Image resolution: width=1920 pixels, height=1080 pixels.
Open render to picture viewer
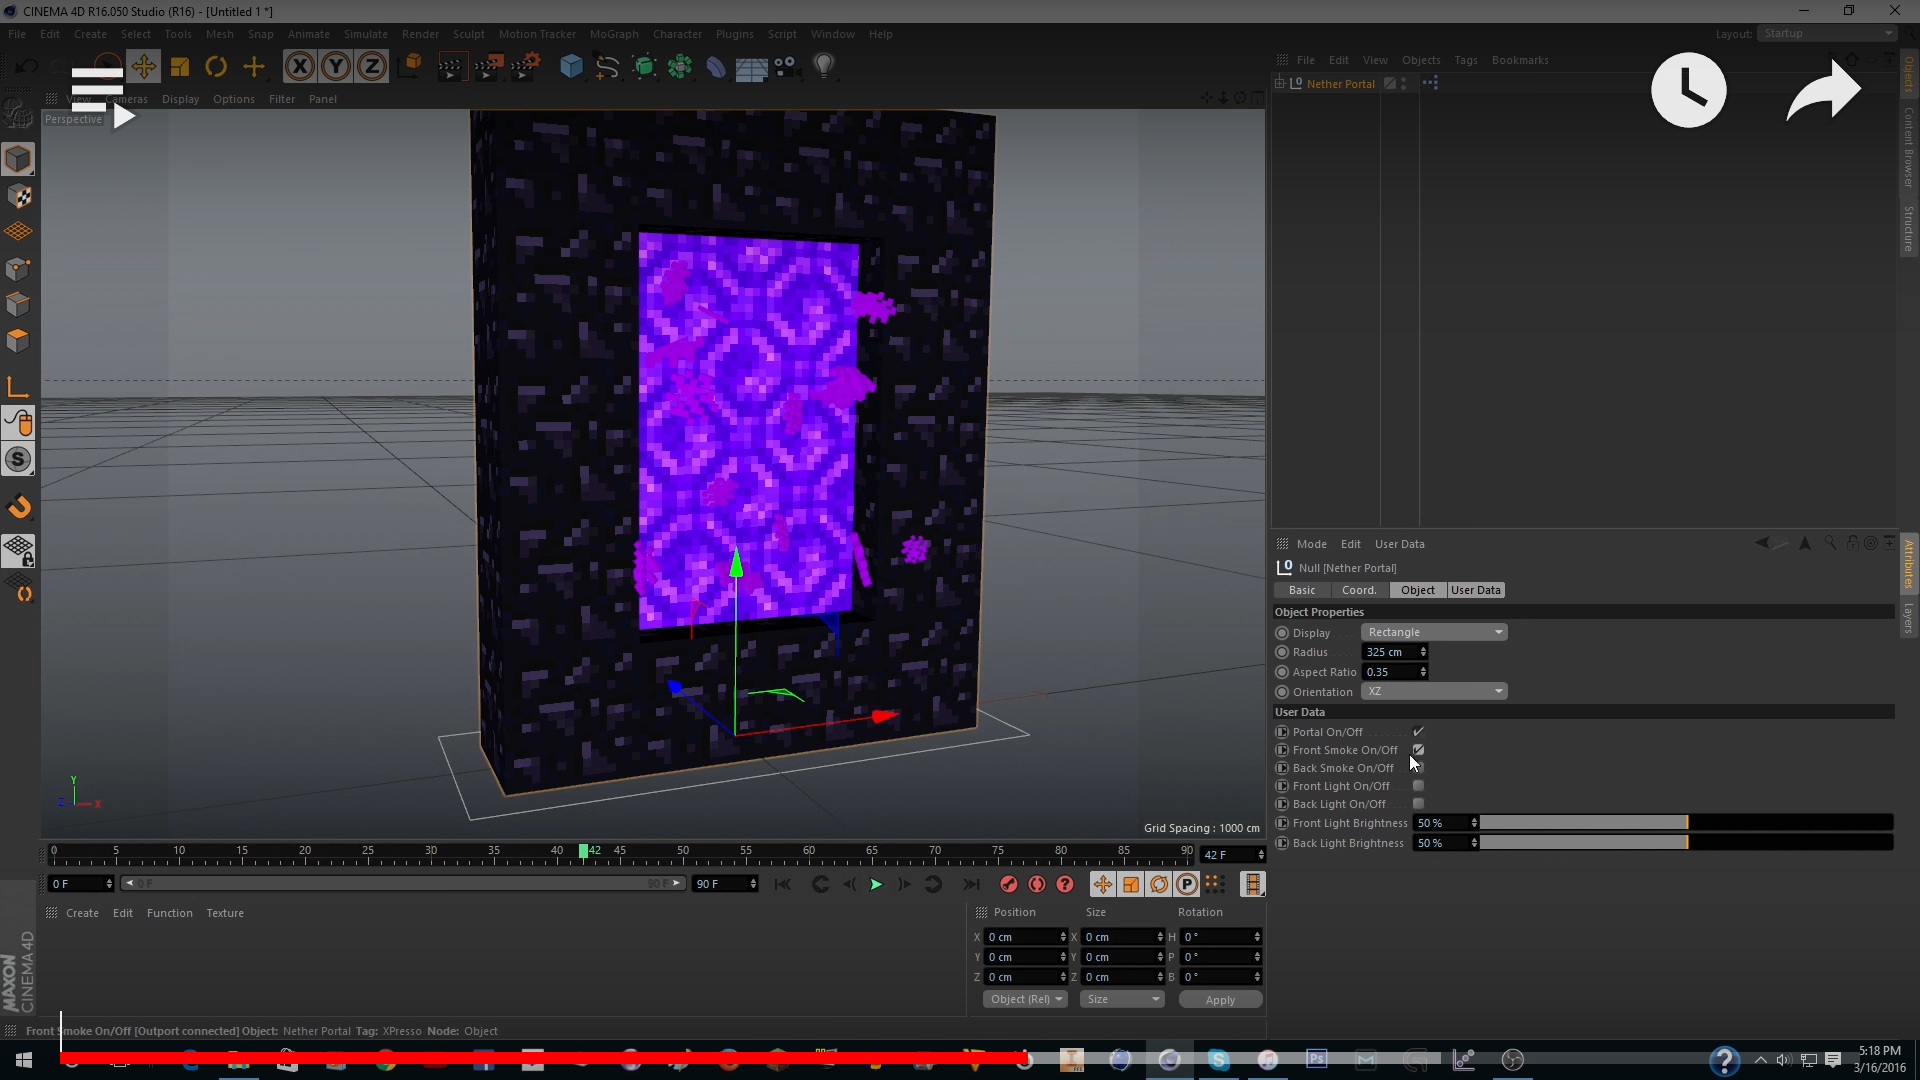pos(488,67)
